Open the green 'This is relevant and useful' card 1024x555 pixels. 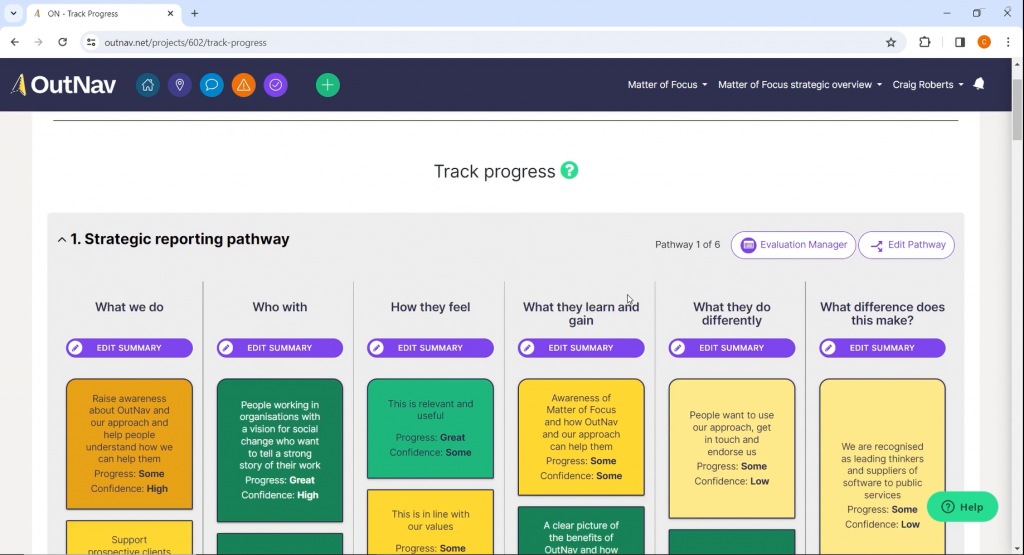pos(430,428)
